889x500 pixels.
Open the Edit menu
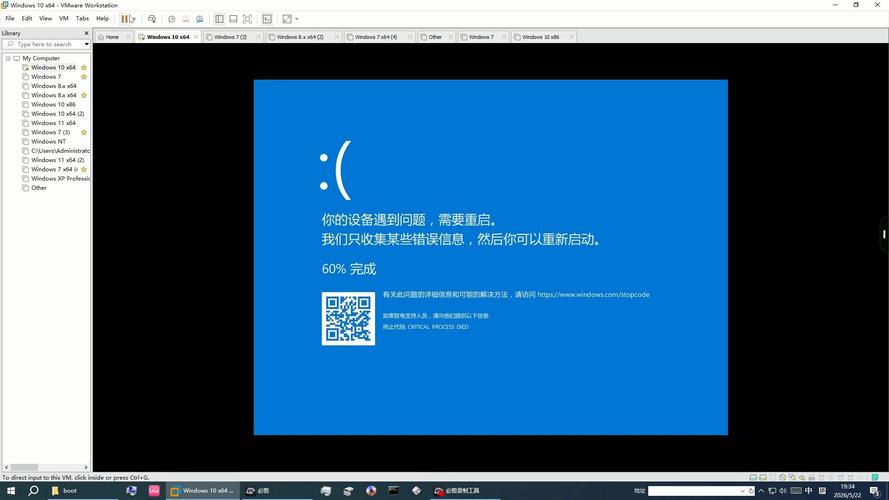pos(27,18)
